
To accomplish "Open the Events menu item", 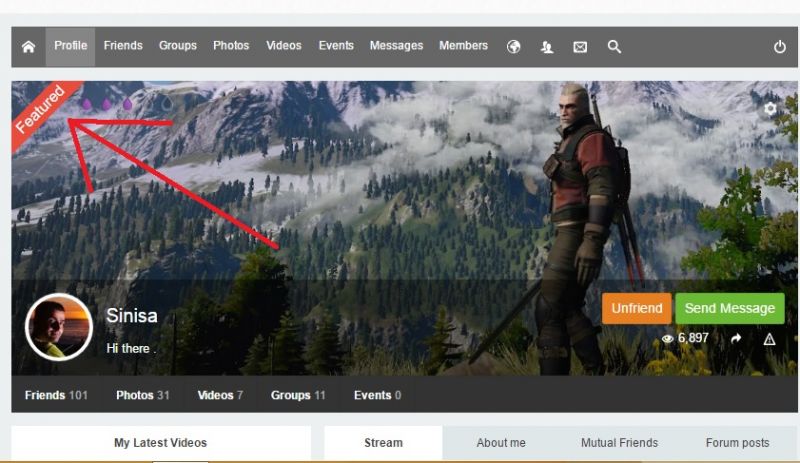I will pyautogui.click(x=336, y=46).
